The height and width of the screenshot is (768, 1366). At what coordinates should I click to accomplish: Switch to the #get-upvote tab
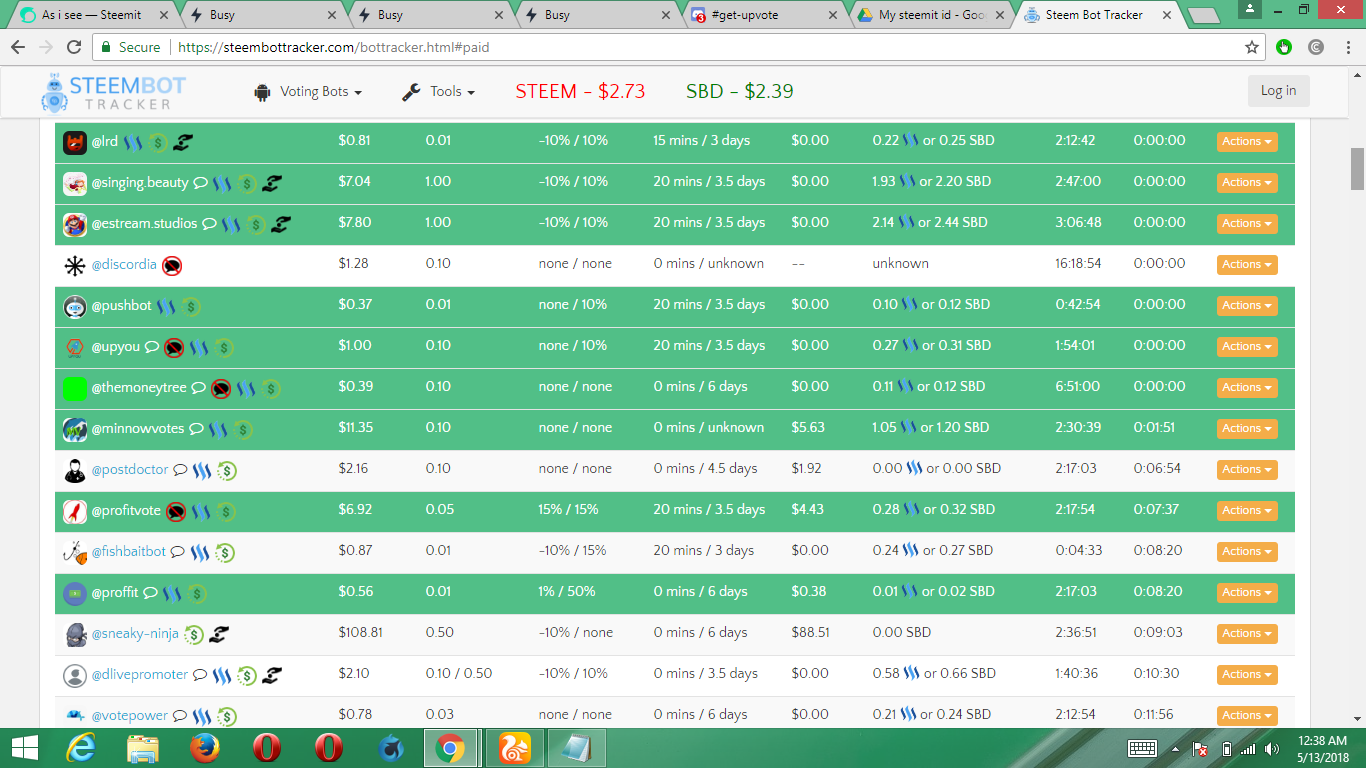[x=764, y=15]
